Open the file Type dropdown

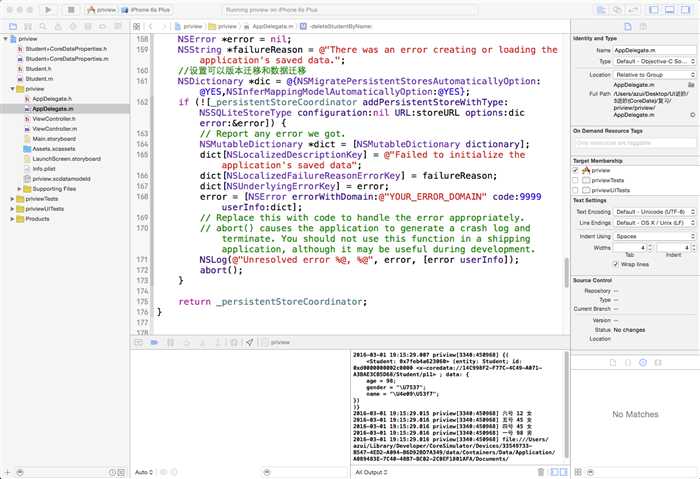654,61
